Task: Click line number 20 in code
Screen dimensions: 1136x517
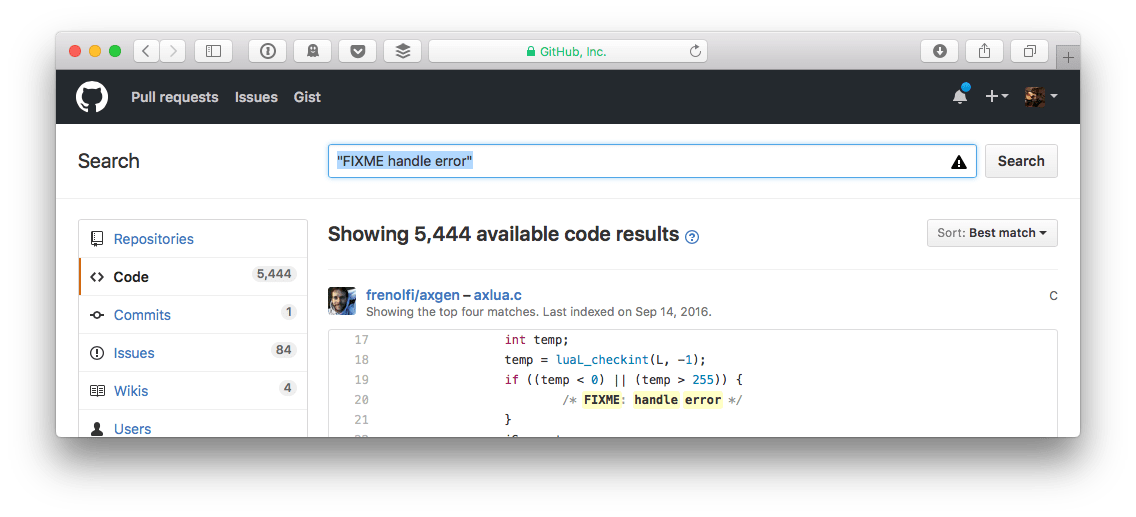Action: click(x=362, y=400)
